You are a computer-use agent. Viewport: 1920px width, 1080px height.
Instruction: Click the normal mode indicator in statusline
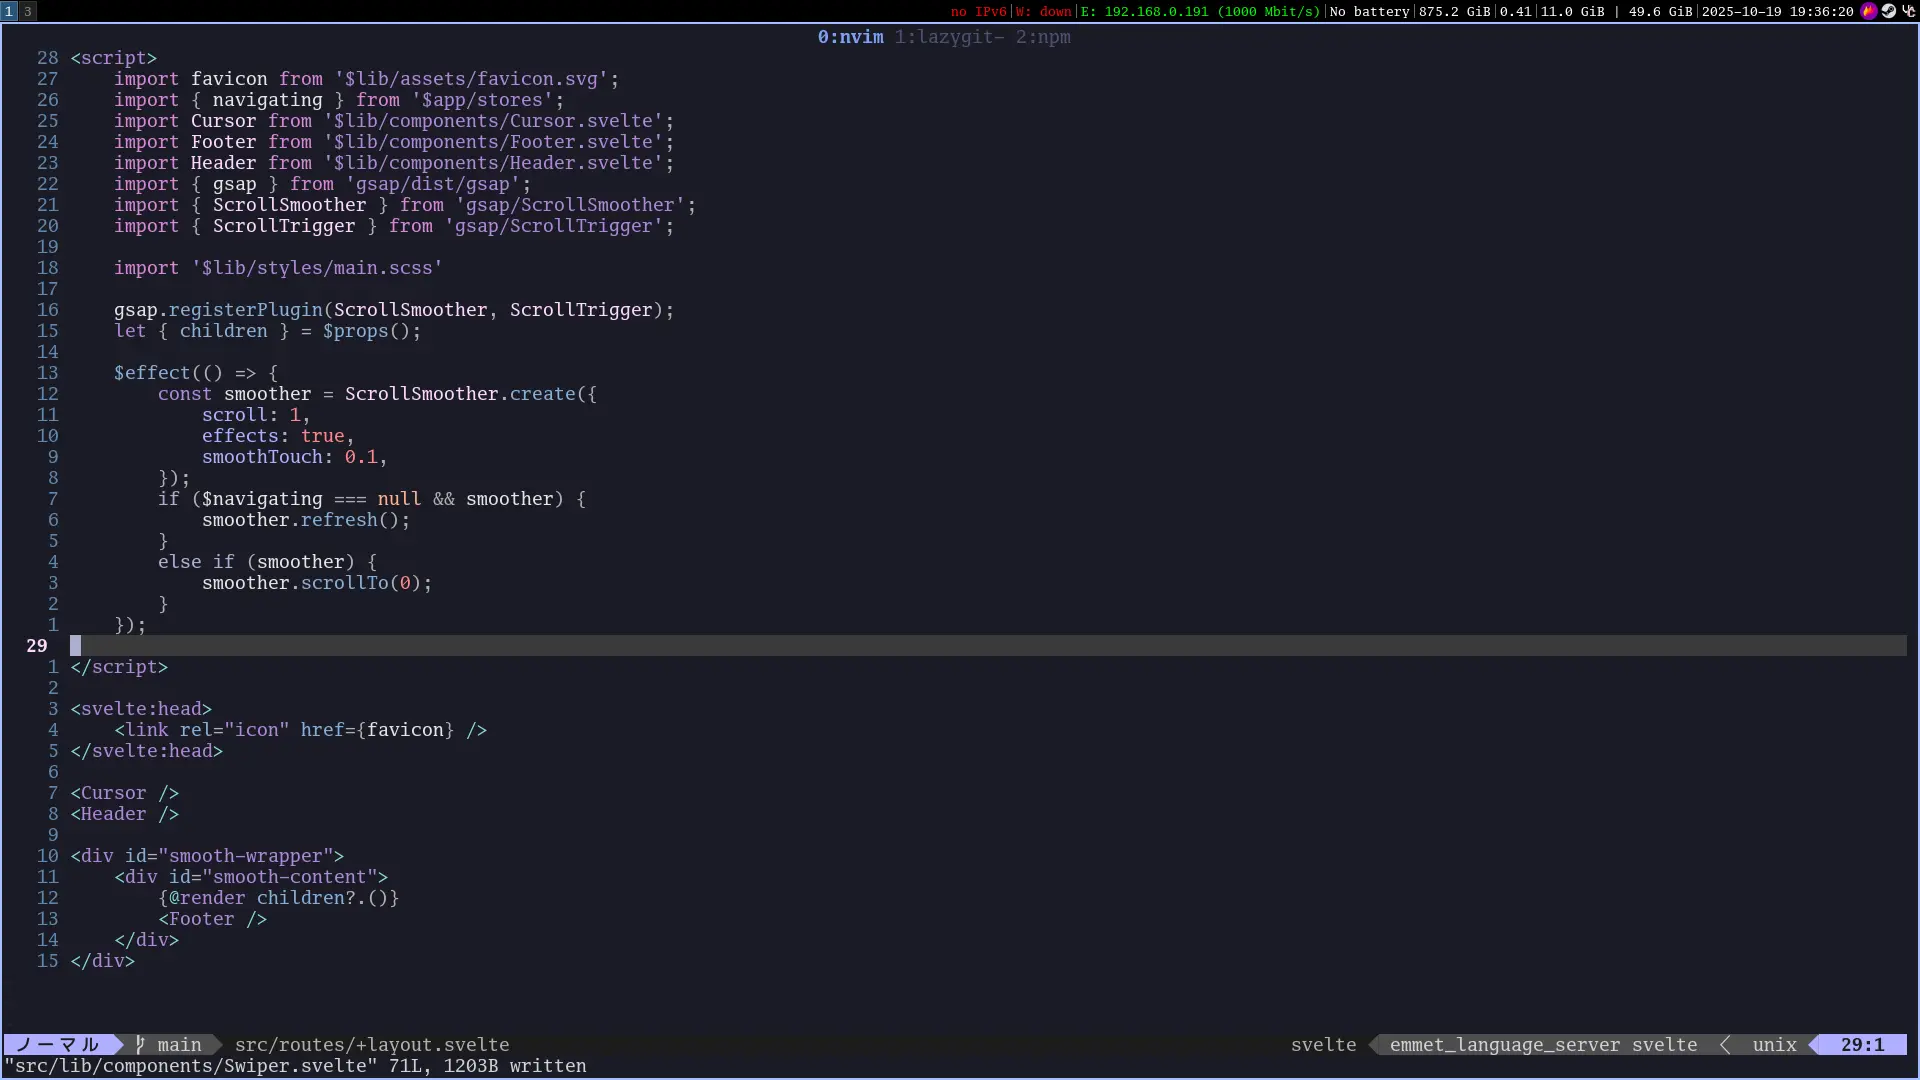(58, 1045)
